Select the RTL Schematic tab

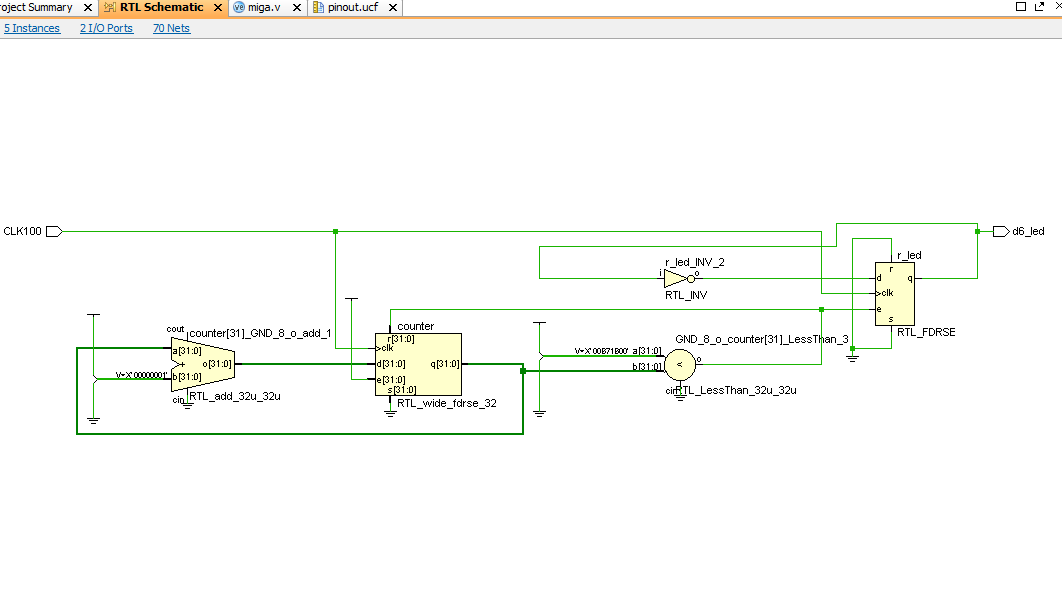(161, 7)
